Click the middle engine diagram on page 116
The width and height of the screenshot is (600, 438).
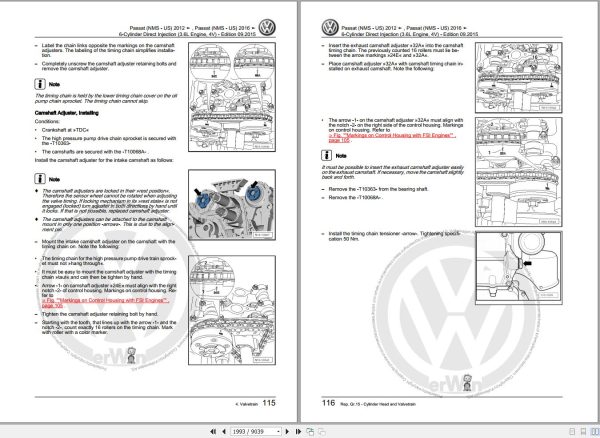(x=518, y=172)
